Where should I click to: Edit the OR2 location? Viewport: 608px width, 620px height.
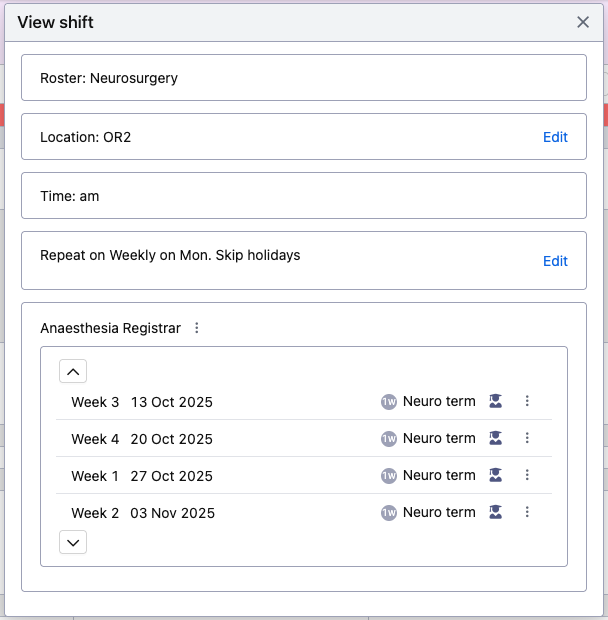point(555,137)
